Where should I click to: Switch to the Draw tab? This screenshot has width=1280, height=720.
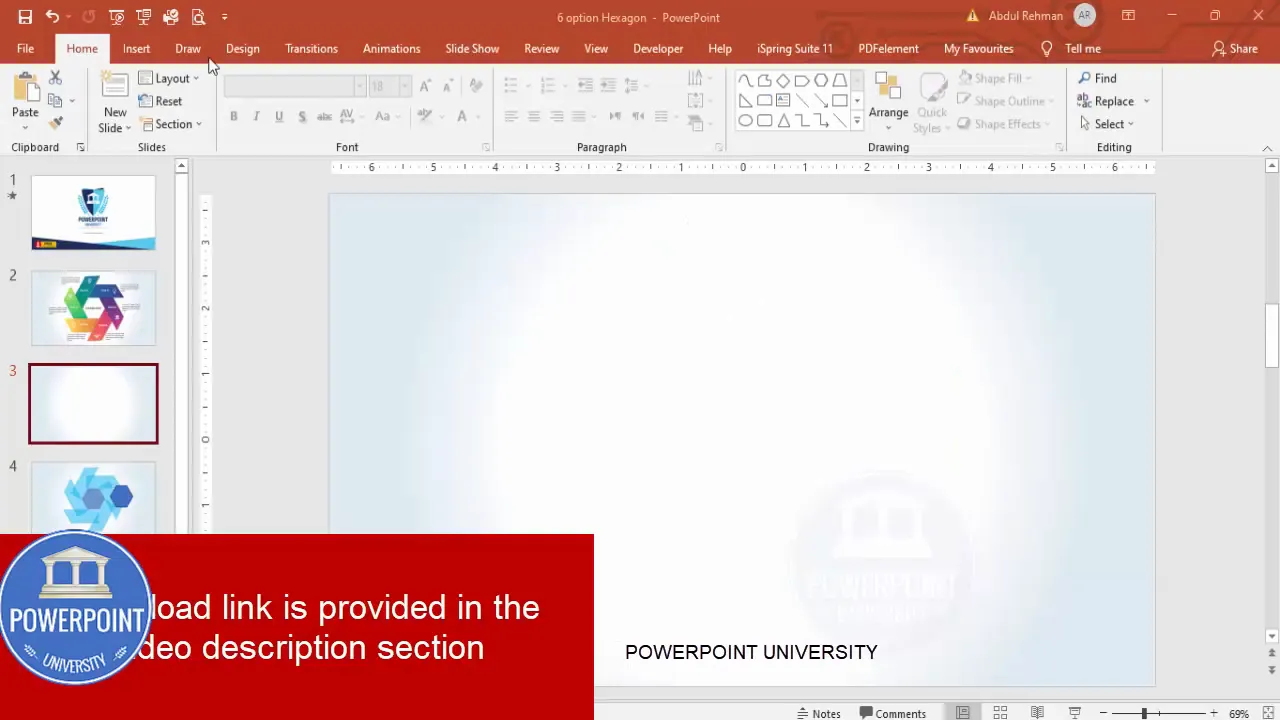coord(188,48)
